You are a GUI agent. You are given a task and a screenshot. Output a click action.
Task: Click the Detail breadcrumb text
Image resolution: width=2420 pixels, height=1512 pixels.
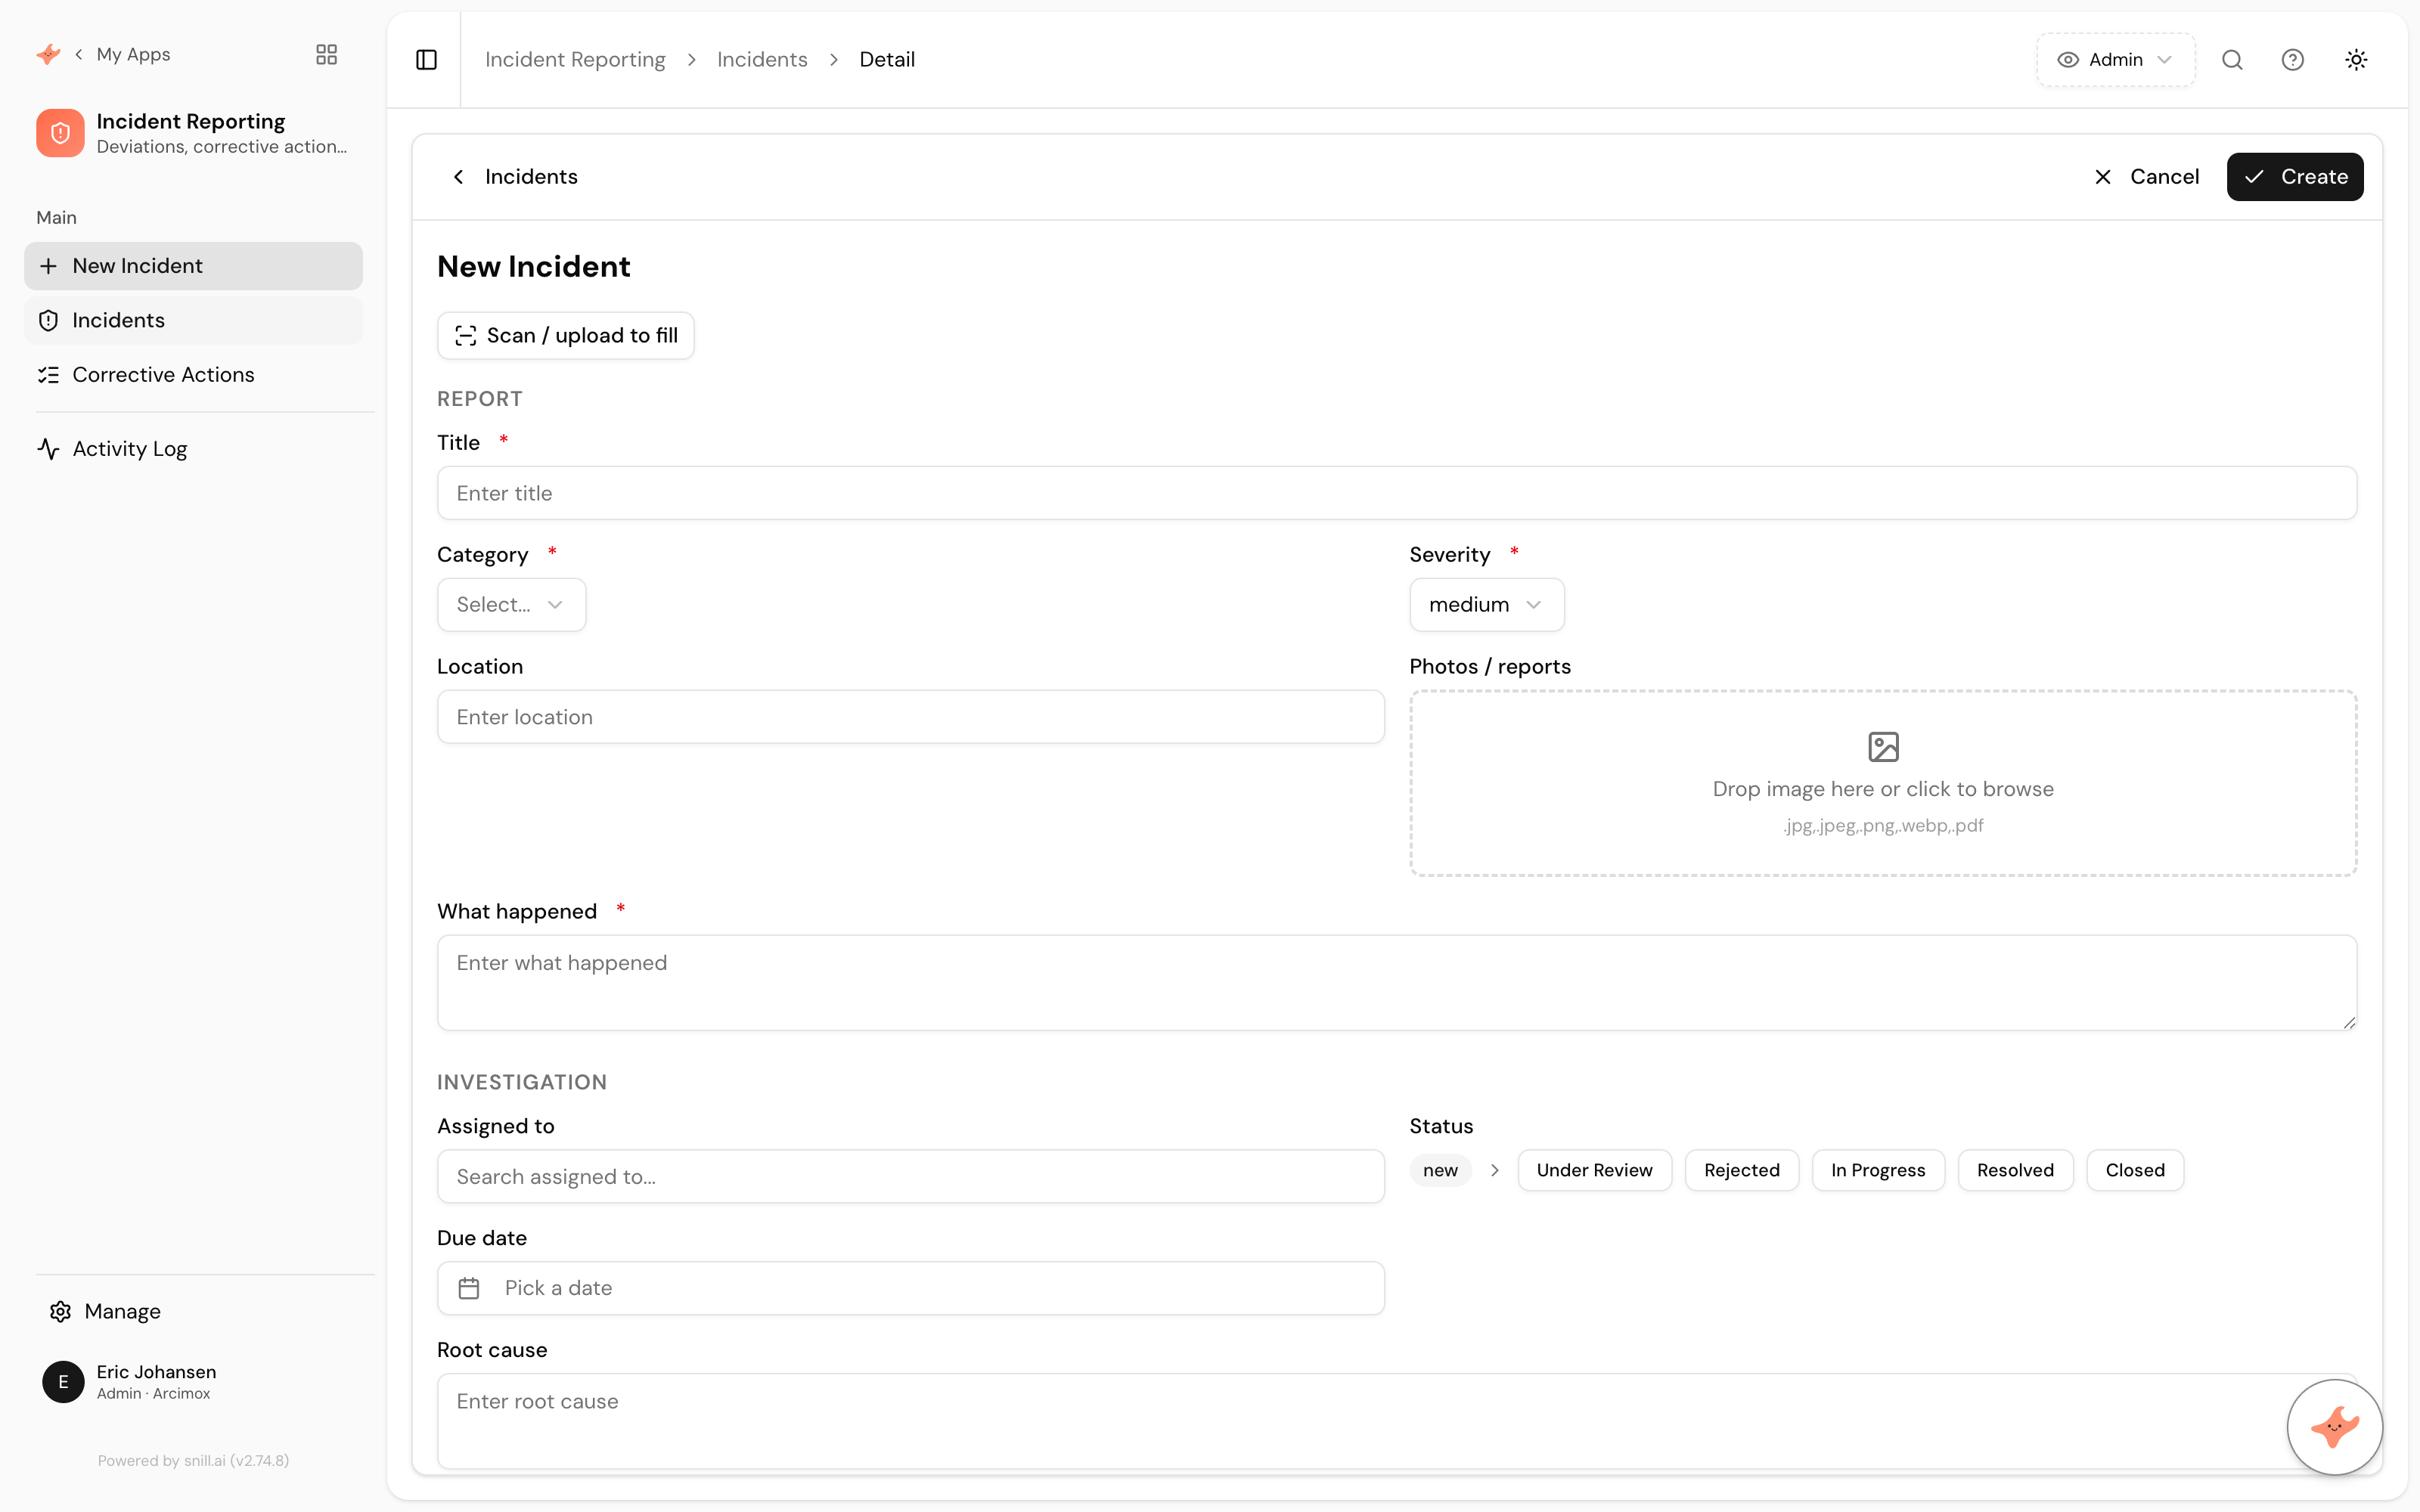887,60
